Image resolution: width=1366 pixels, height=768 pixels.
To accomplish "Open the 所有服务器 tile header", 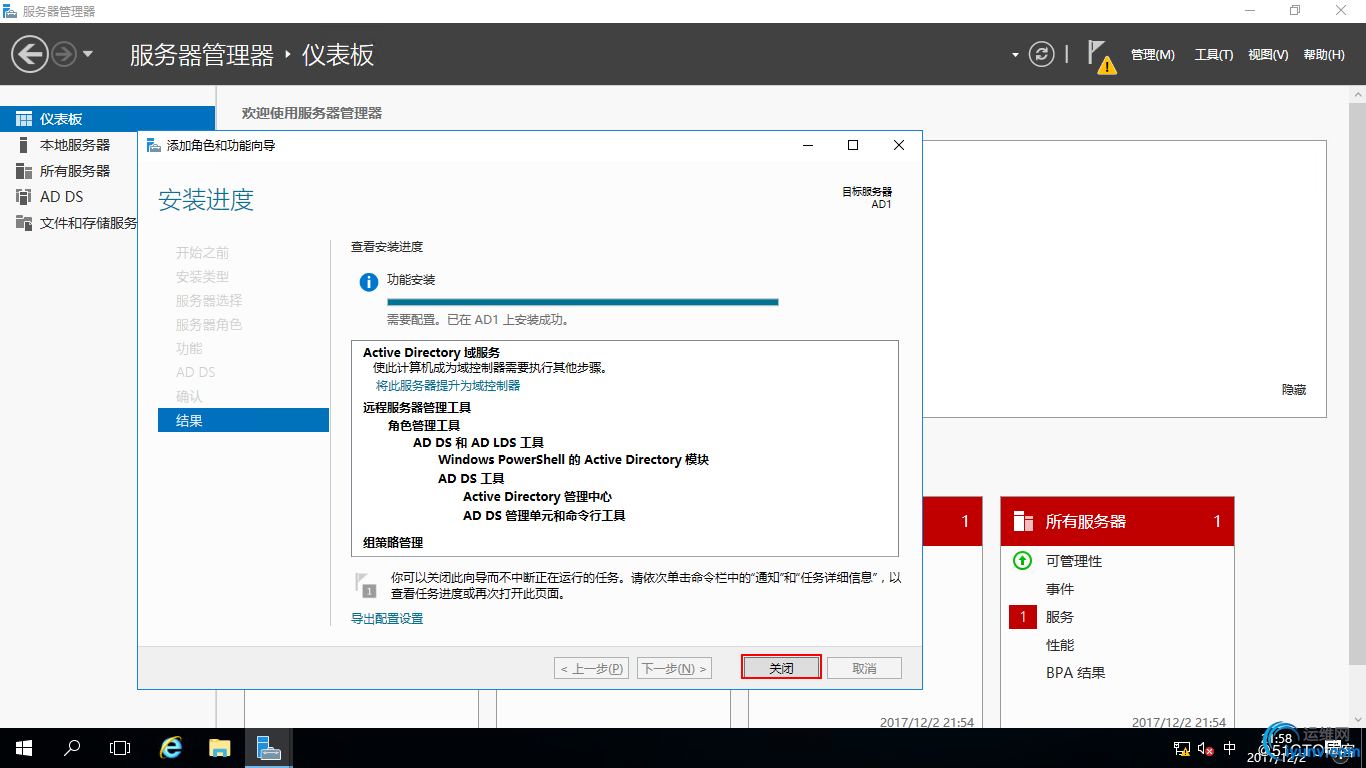I will click(x=1117, y=521).
